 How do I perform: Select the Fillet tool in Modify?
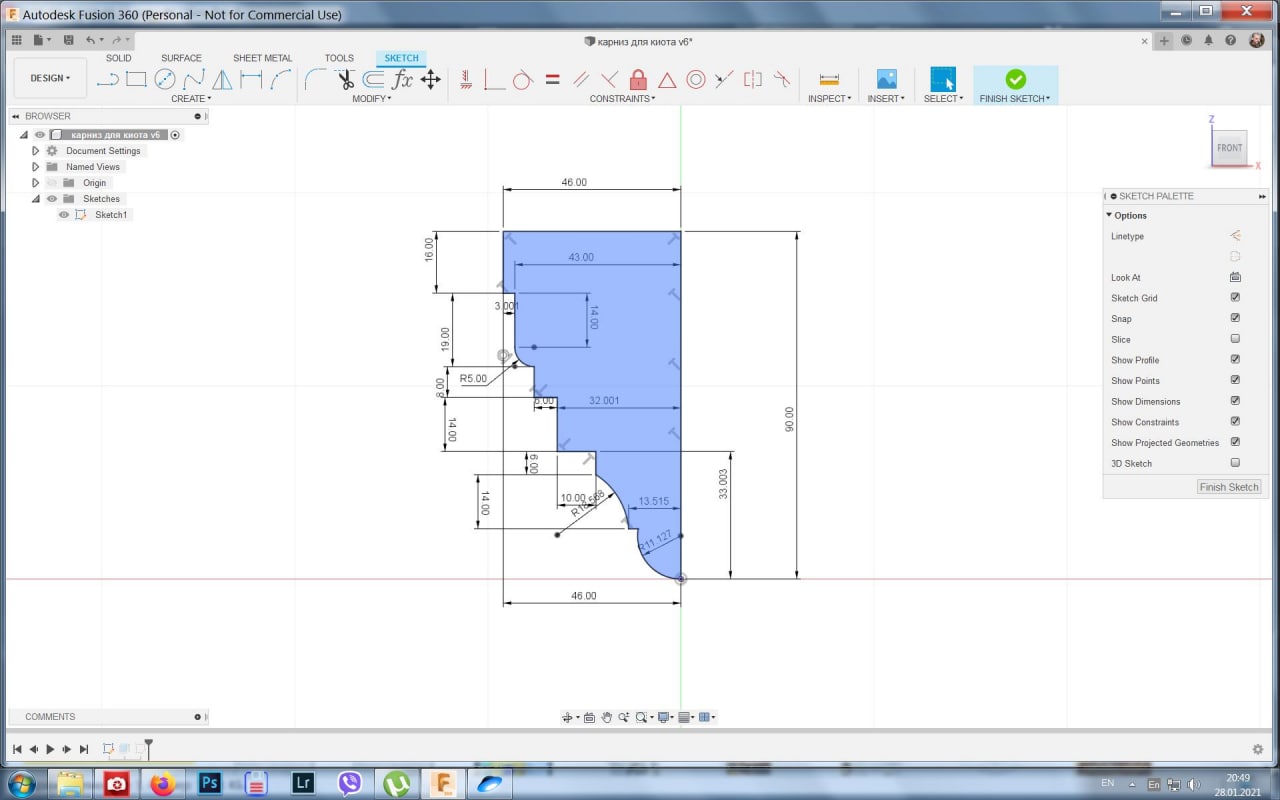[x=315, y=80]
